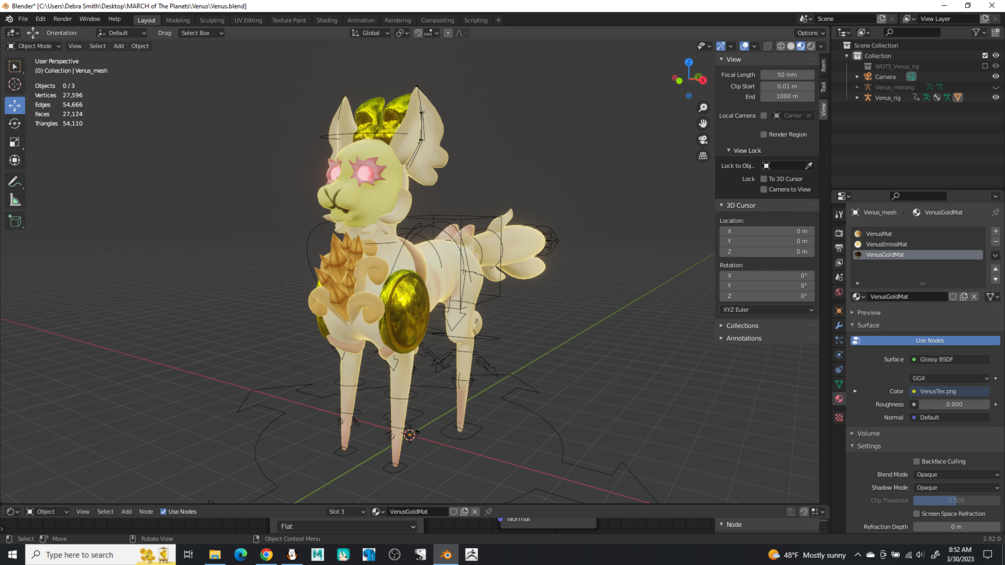Screen dimensions: 1005x565
Task: Open the Render menu
Action: pyautogui.click(x=62, y=19)
